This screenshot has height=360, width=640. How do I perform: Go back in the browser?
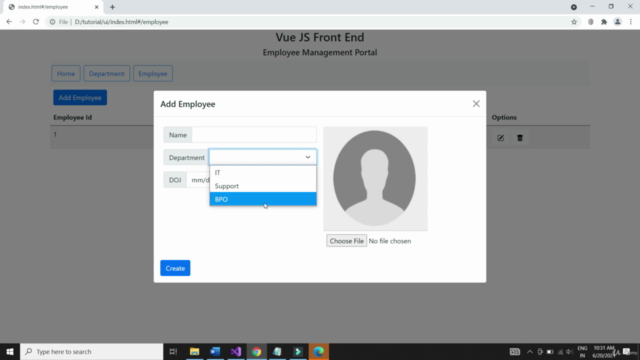9,22
